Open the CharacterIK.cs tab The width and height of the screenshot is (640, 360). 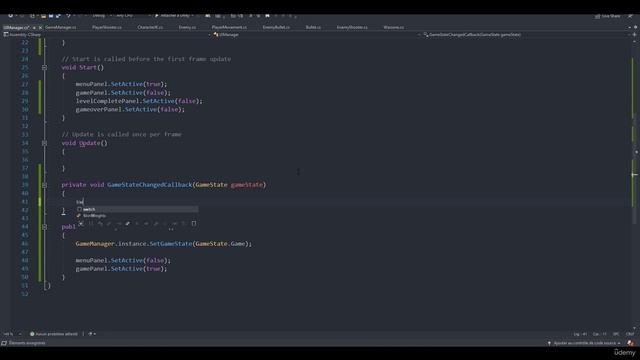(150, 27)
